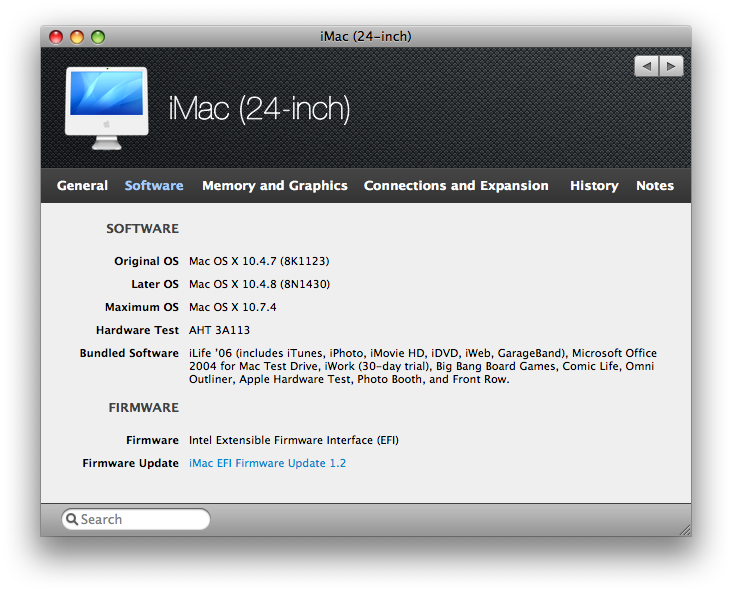Select Original OS value 'Mac OS X 10.4.7 (8K1123)'
The height and width of the screenshot is (592, 732).
259,261
